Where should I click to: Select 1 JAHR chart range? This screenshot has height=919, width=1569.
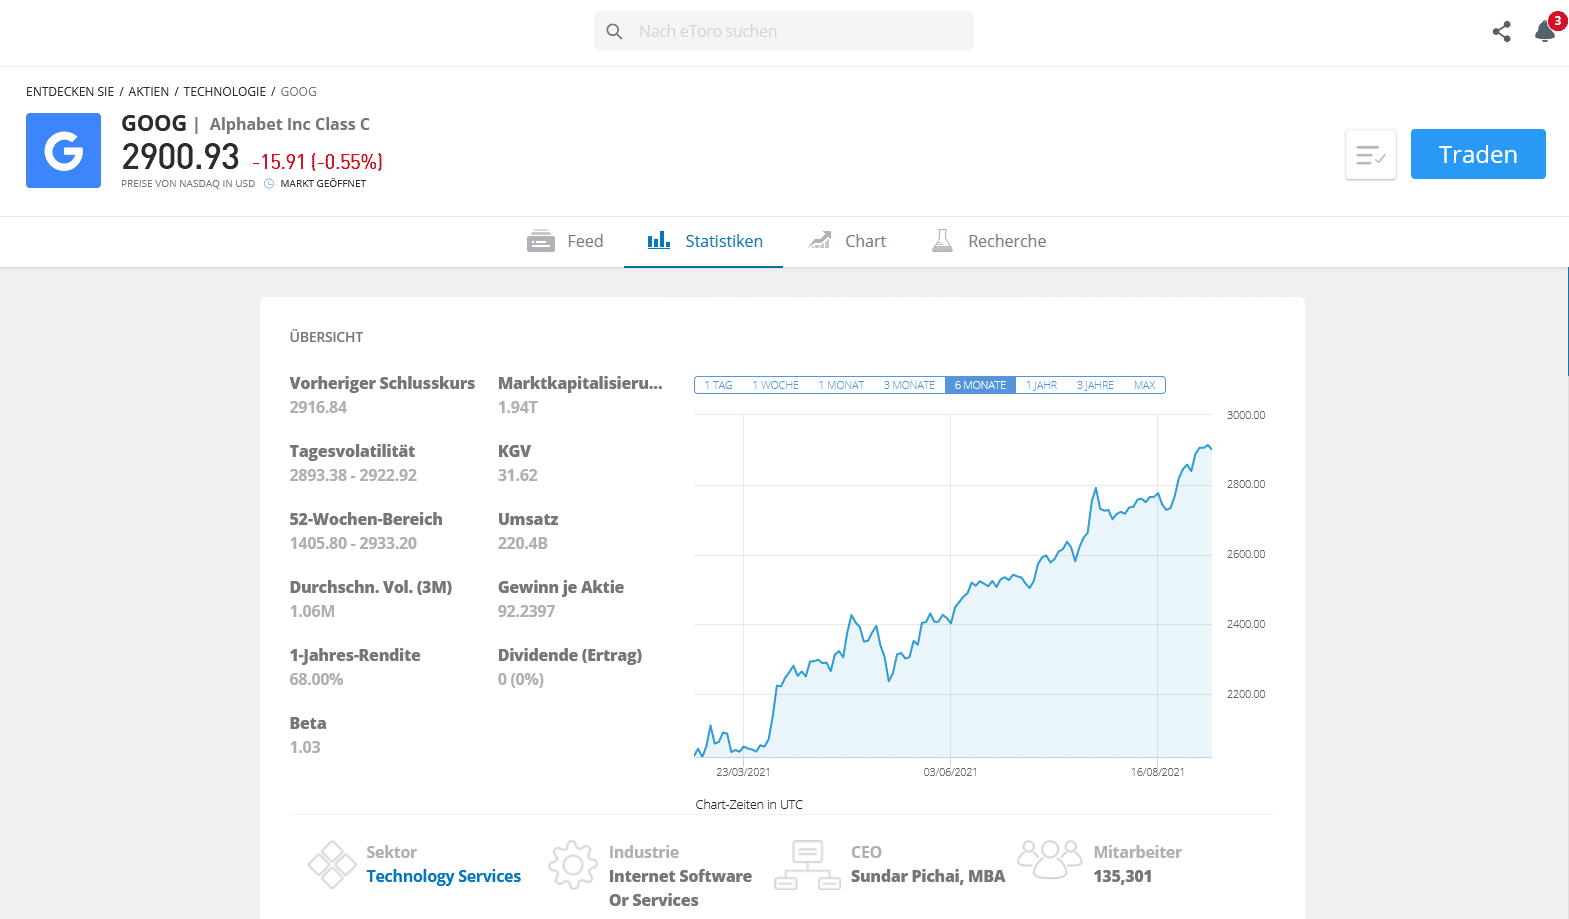coord(1041,385)
